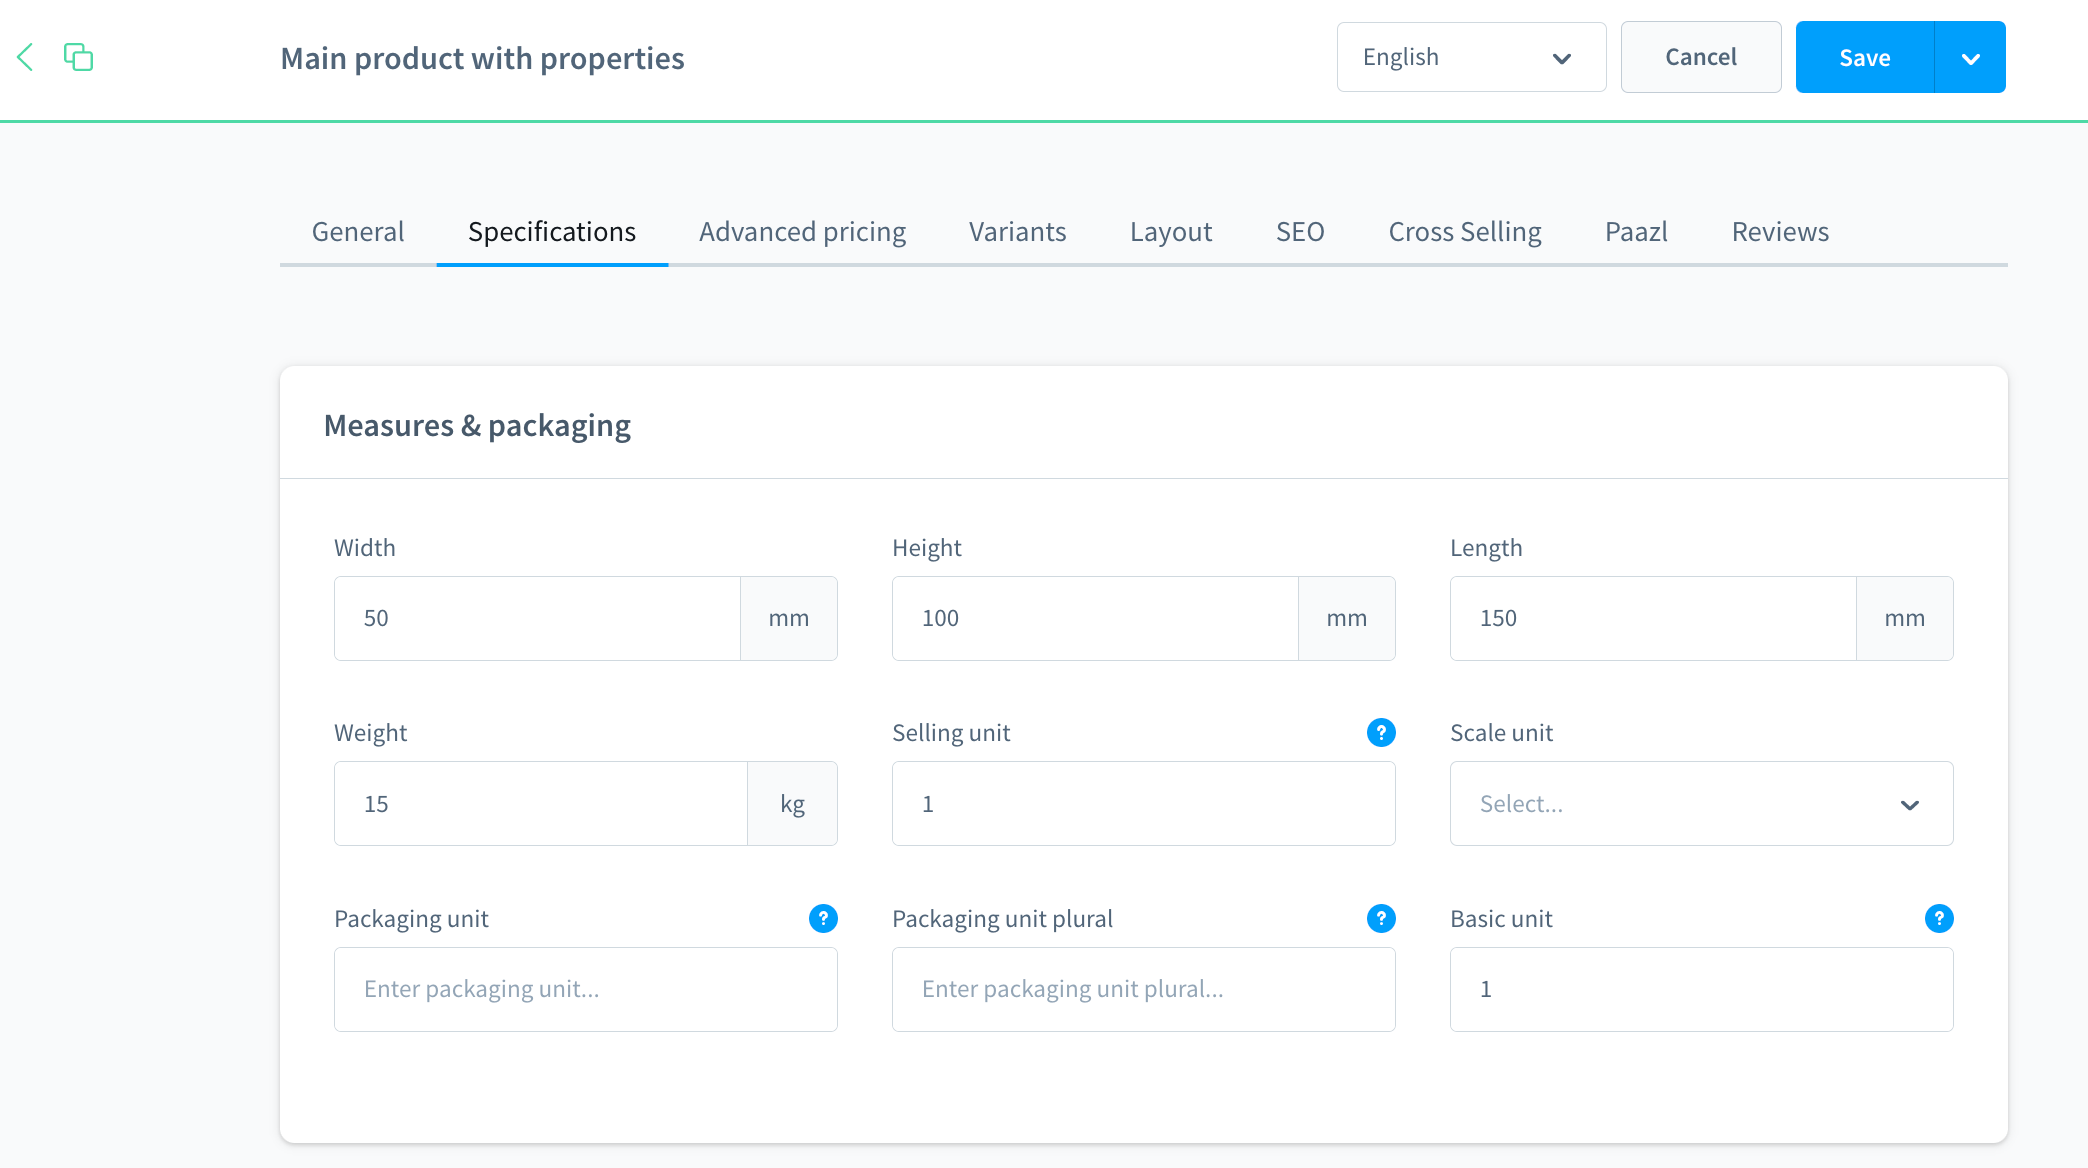Screen dimensions: 2088x1168
Task: Expand the Save button arrow options
Action: tap(1970, 57)
